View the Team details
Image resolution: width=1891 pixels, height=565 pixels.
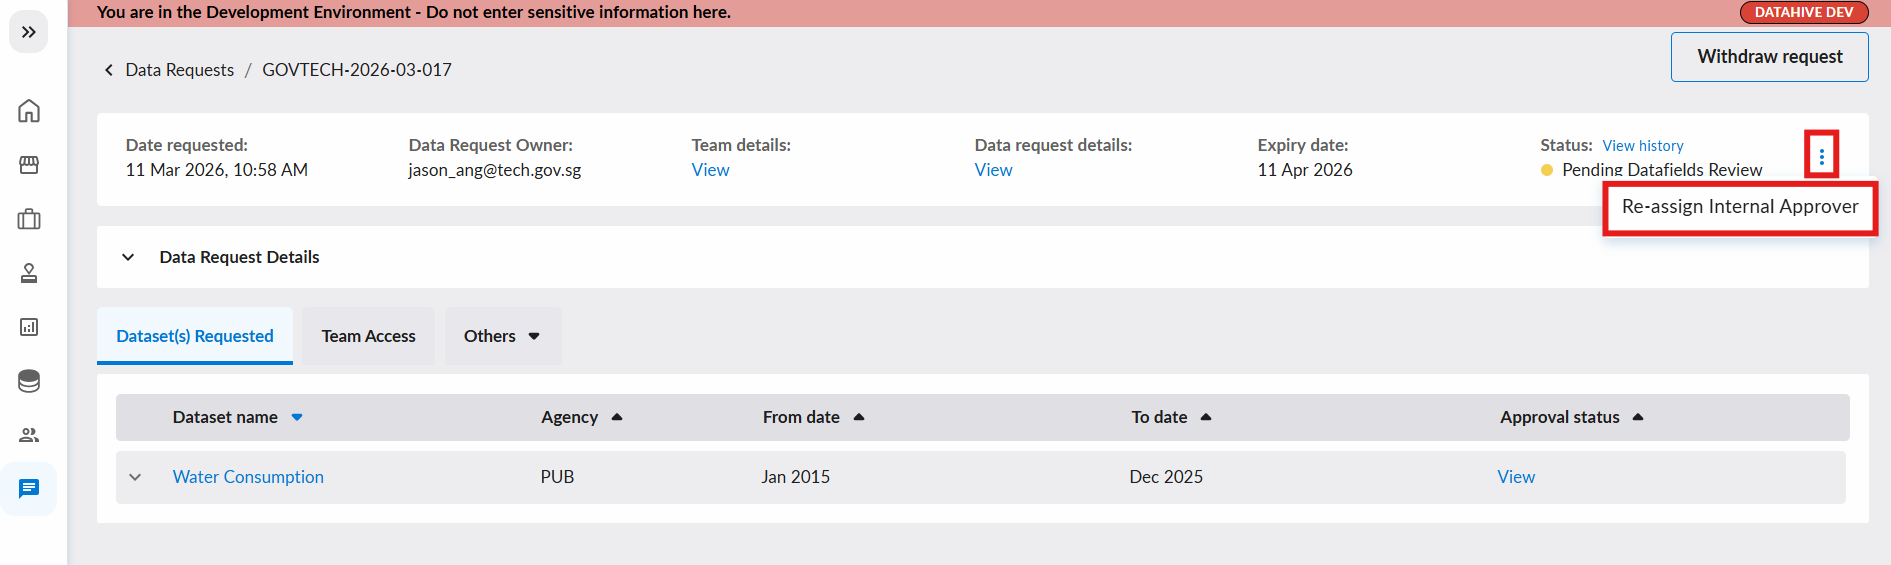point(710,170)
